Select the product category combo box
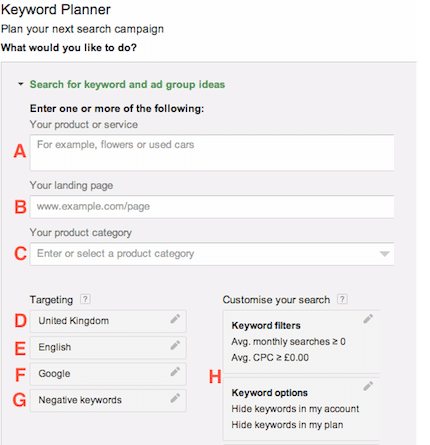 pyautogui.click(x=212, y=254)
